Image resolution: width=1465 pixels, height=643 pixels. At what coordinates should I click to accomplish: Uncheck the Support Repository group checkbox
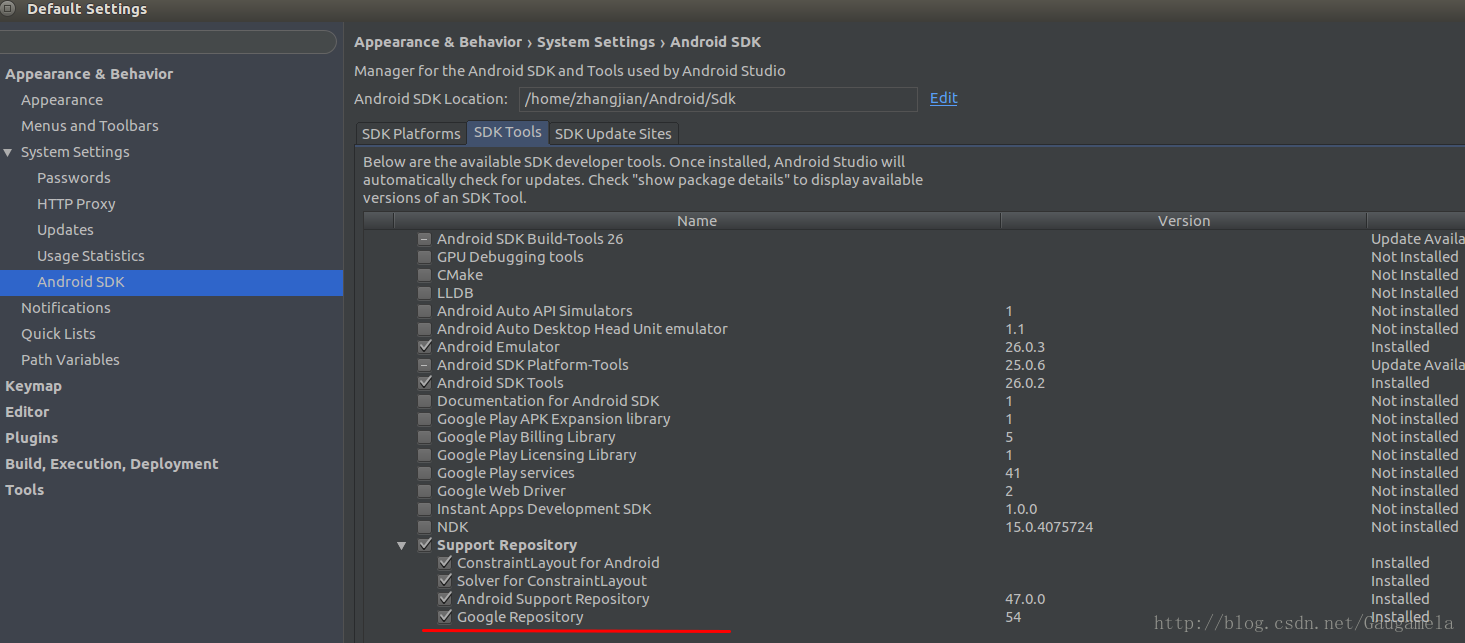[x=425, y=545]
